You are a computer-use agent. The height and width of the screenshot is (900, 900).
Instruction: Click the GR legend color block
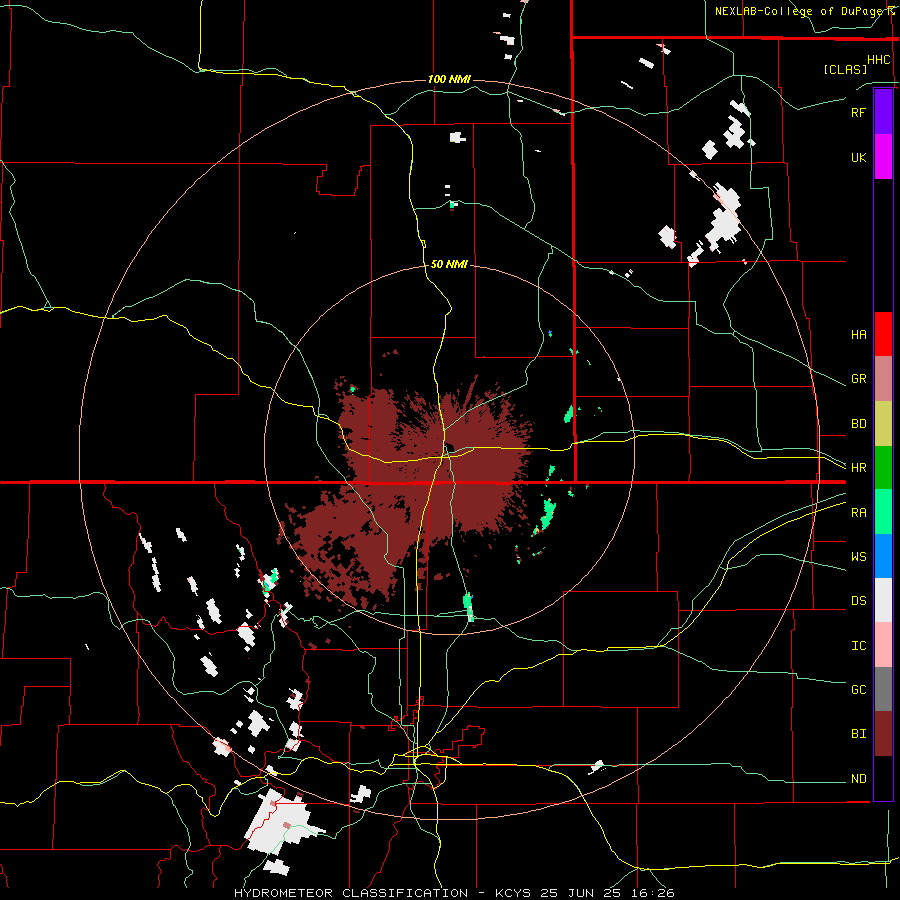tap(883, 379)
